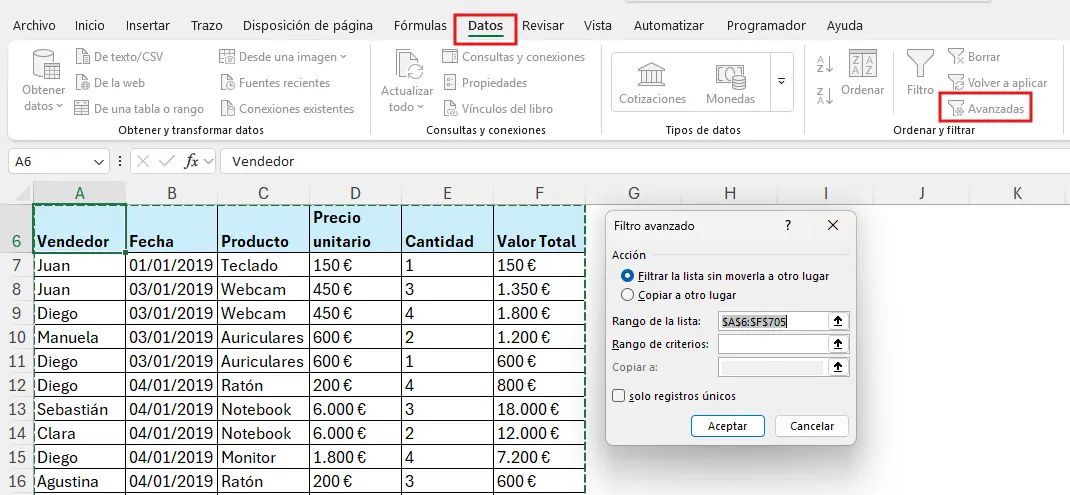Select the Precio unitario header cell
This screenshot has width=1070, height=495.
tap(355, 229)
